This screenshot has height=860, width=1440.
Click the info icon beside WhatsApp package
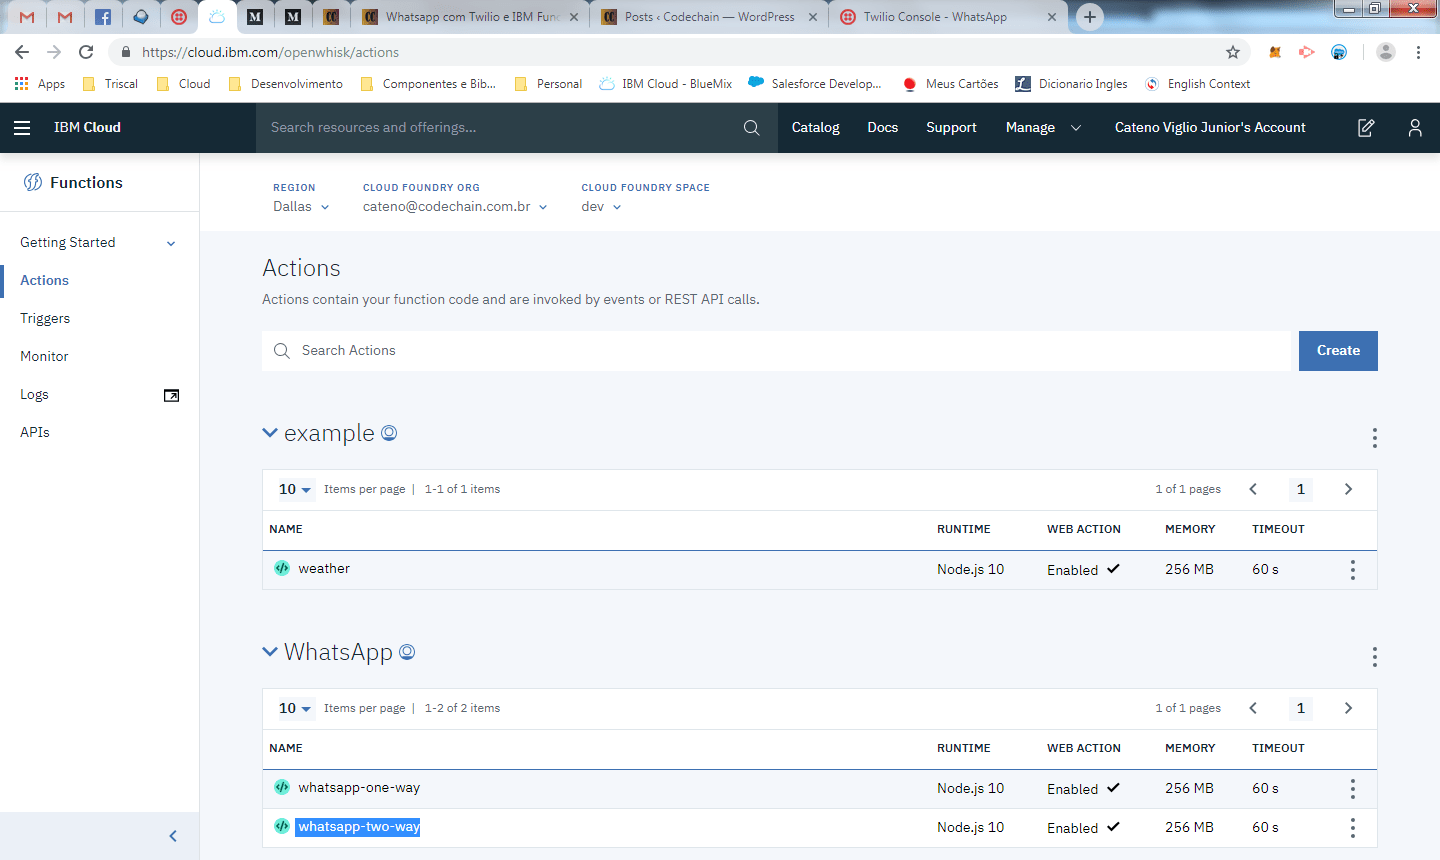407,652
